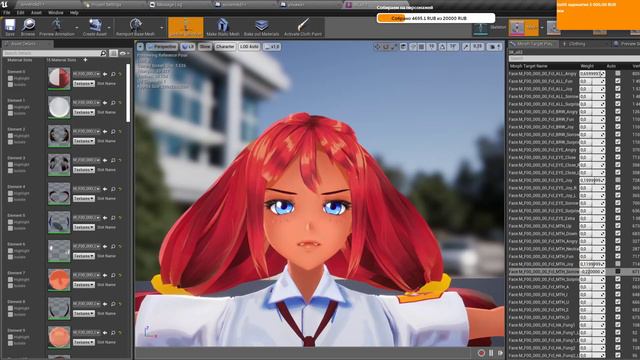Enable Highlight checkbox for Element 1
Viewport: 640px width, 360px height.
[x=10, y=107]
